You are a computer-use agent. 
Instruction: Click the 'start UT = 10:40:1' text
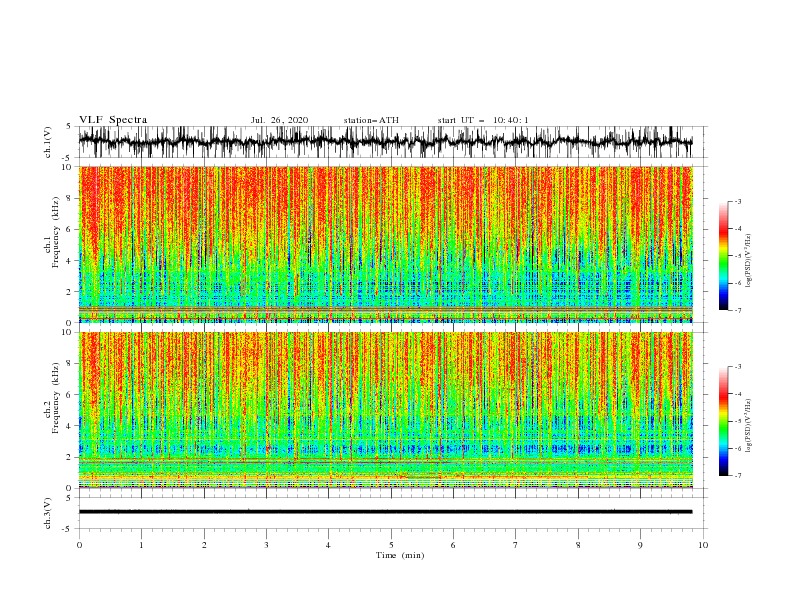tap(483, 120)
